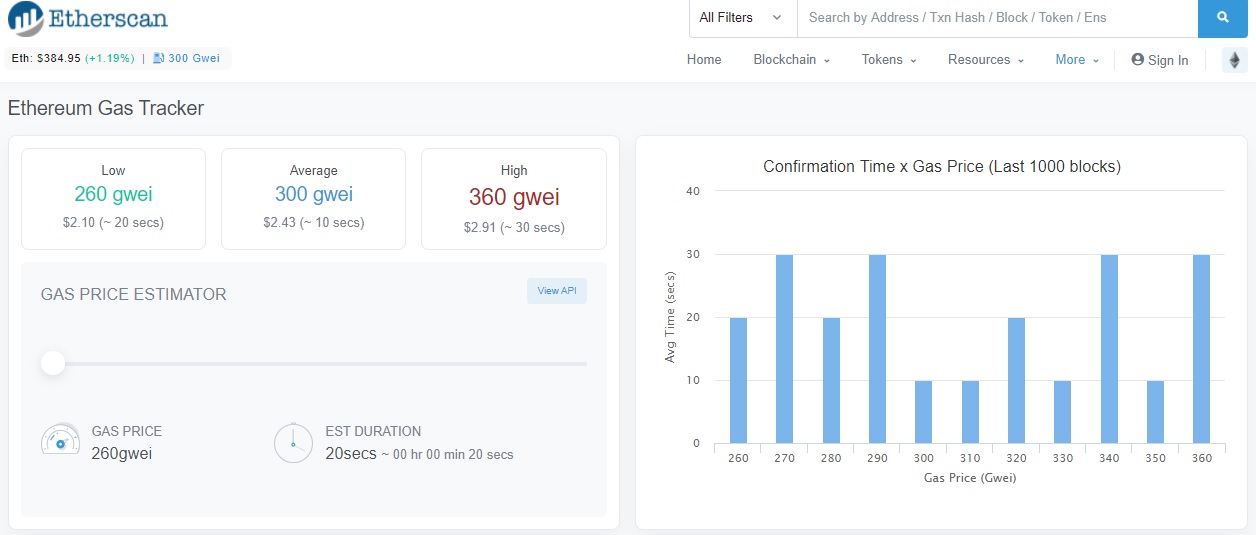Click the gas pump icon beside 300 Gwei
Screen dimensions: 1256x535
[x=159, y=58]
